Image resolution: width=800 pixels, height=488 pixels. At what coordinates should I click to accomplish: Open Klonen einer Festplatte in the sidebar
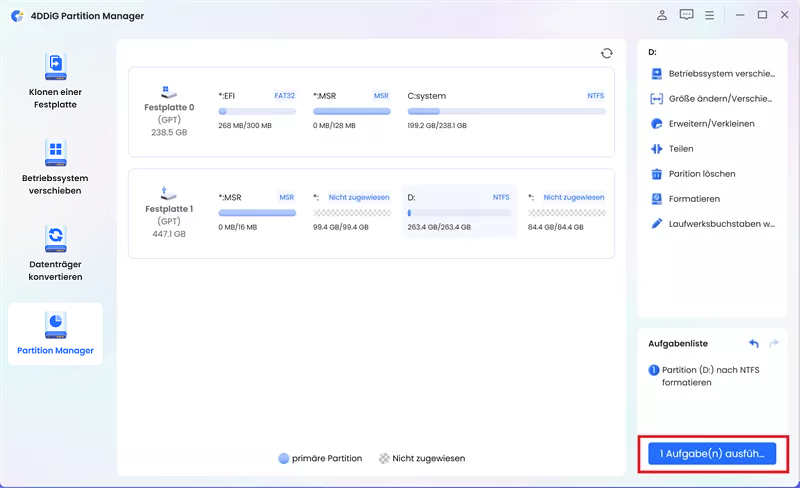pos(55,81)
